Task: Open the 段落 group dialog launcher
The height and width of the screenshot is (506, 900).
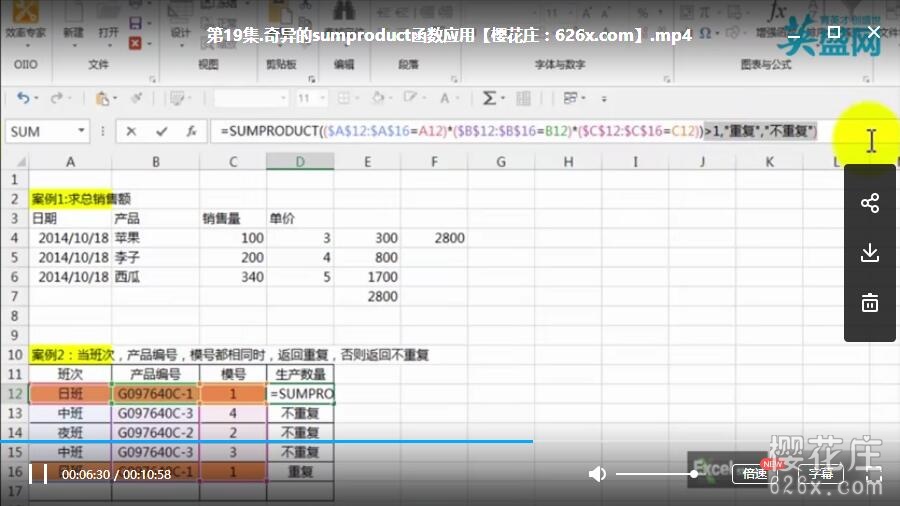Action: click(x=453, y=79)
